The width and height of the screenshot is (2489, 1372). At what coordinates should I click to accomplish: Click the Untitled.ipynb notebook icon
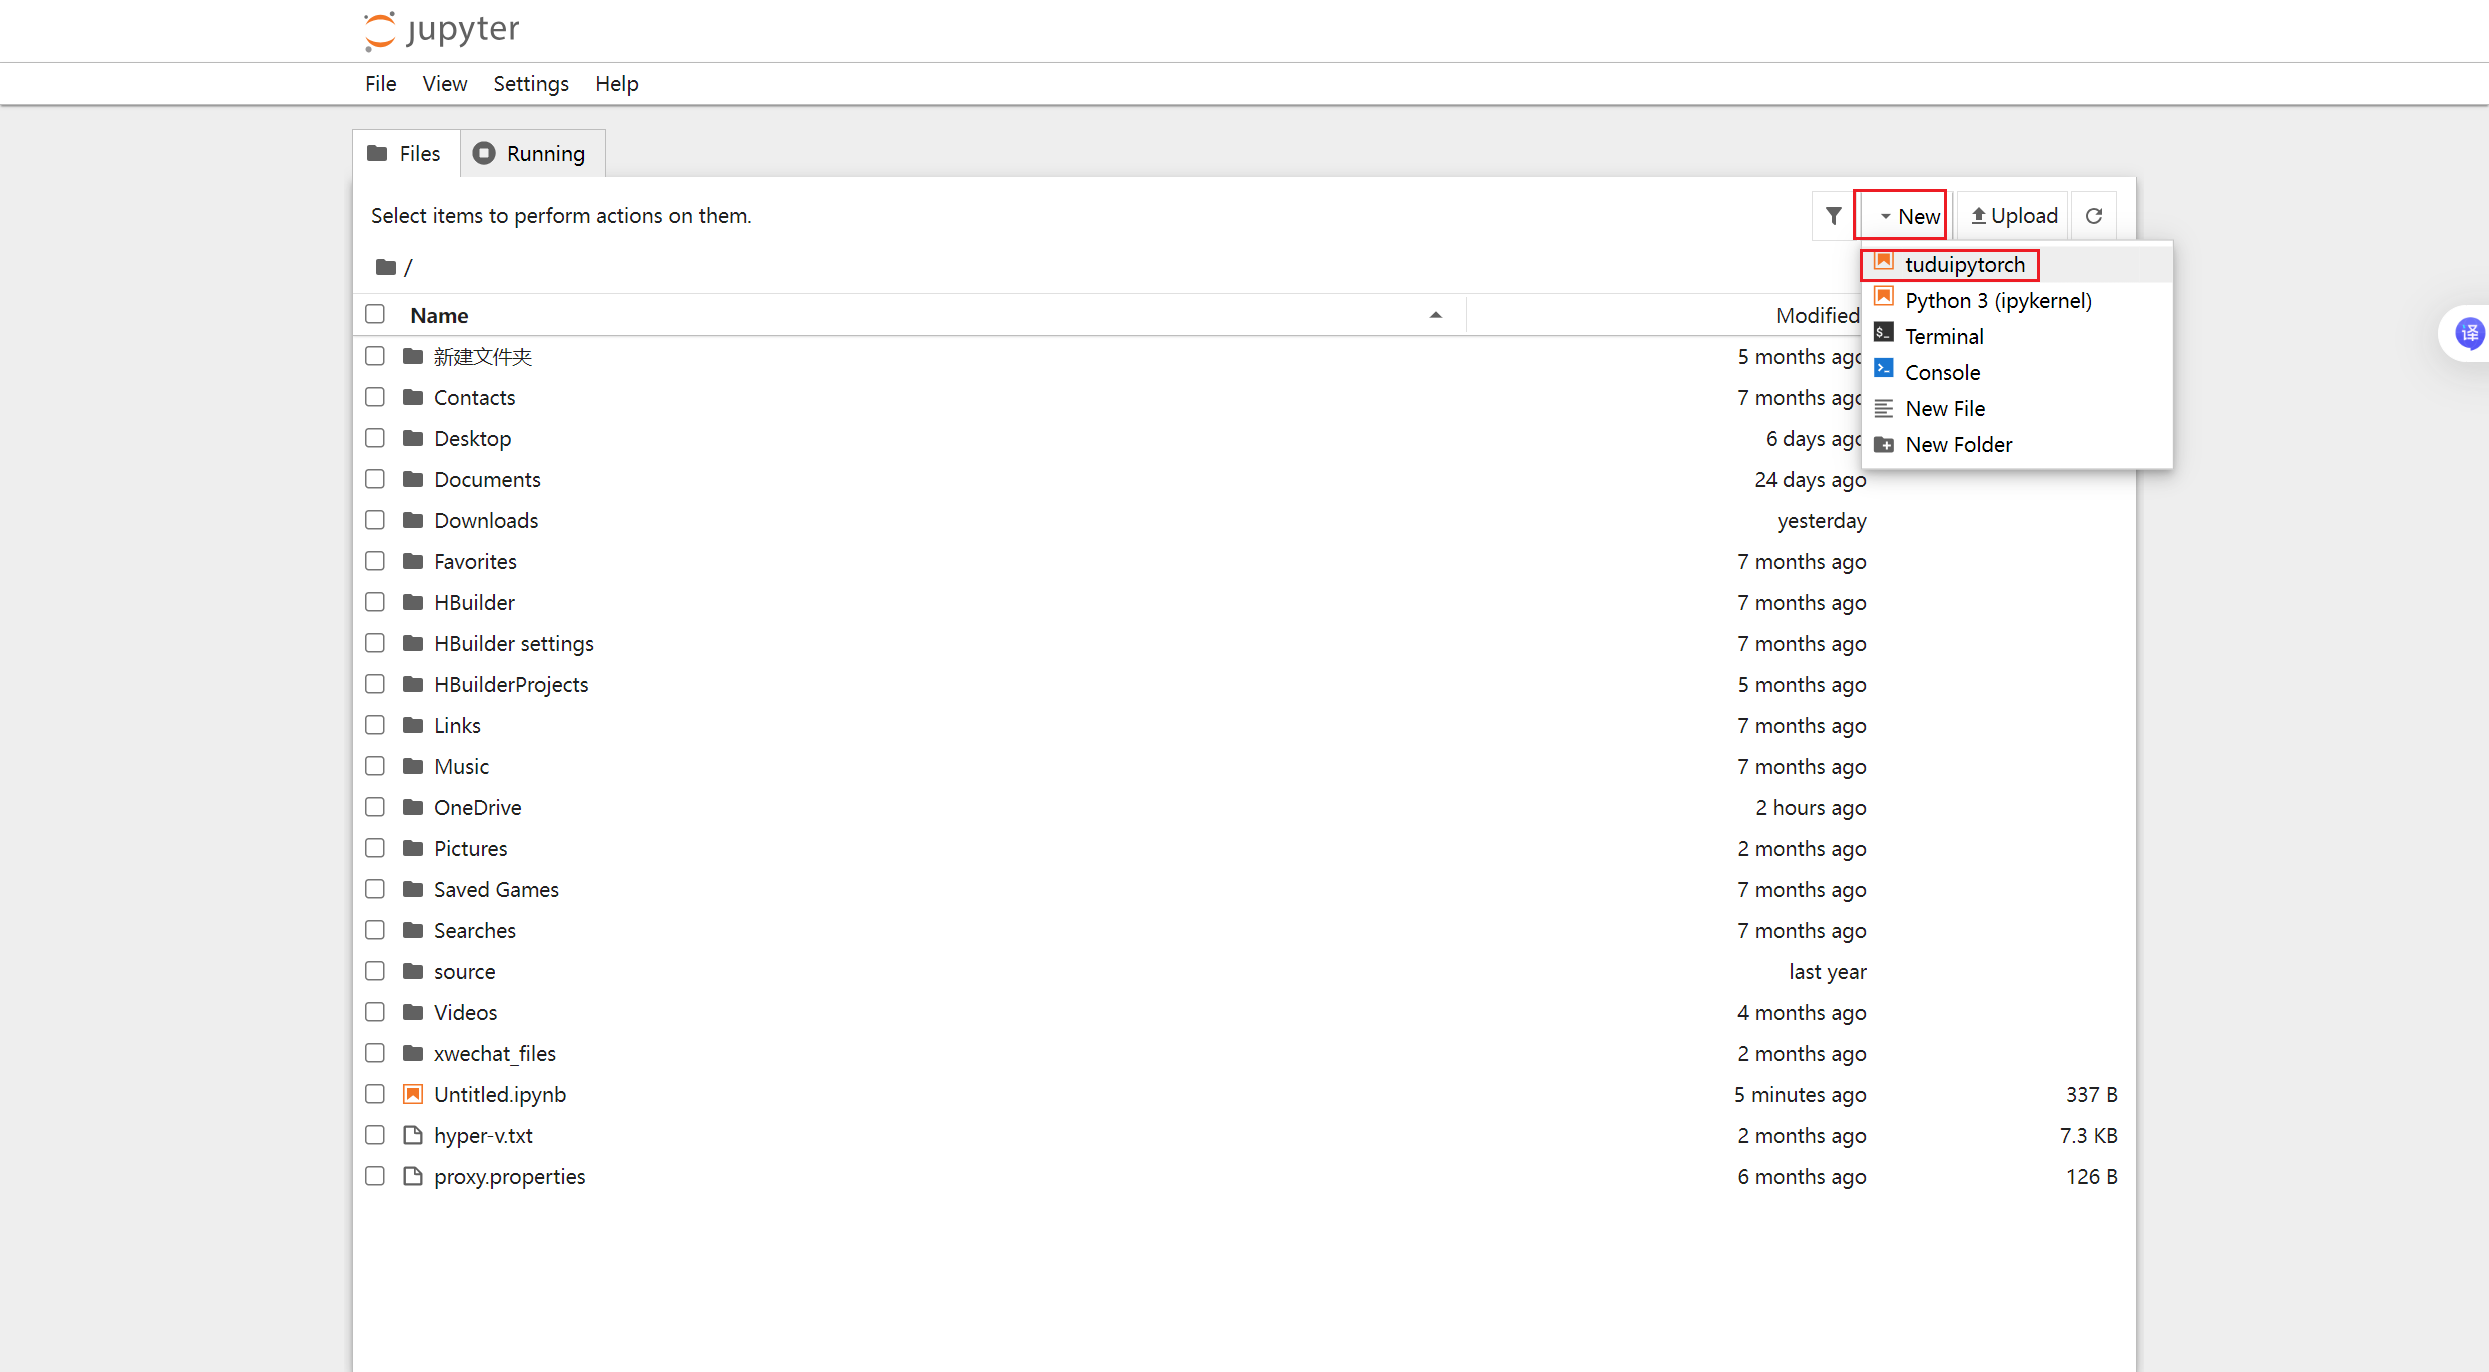413,1094
